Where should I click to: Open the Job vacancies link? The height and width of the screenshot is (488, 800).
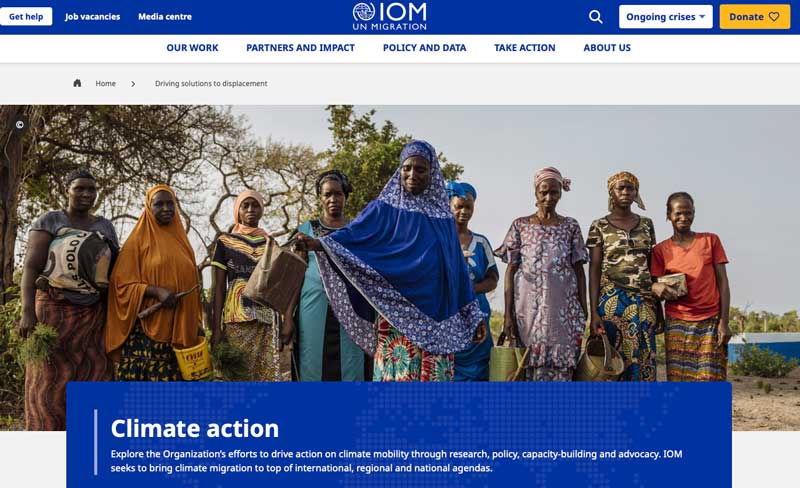coord(92,17)
